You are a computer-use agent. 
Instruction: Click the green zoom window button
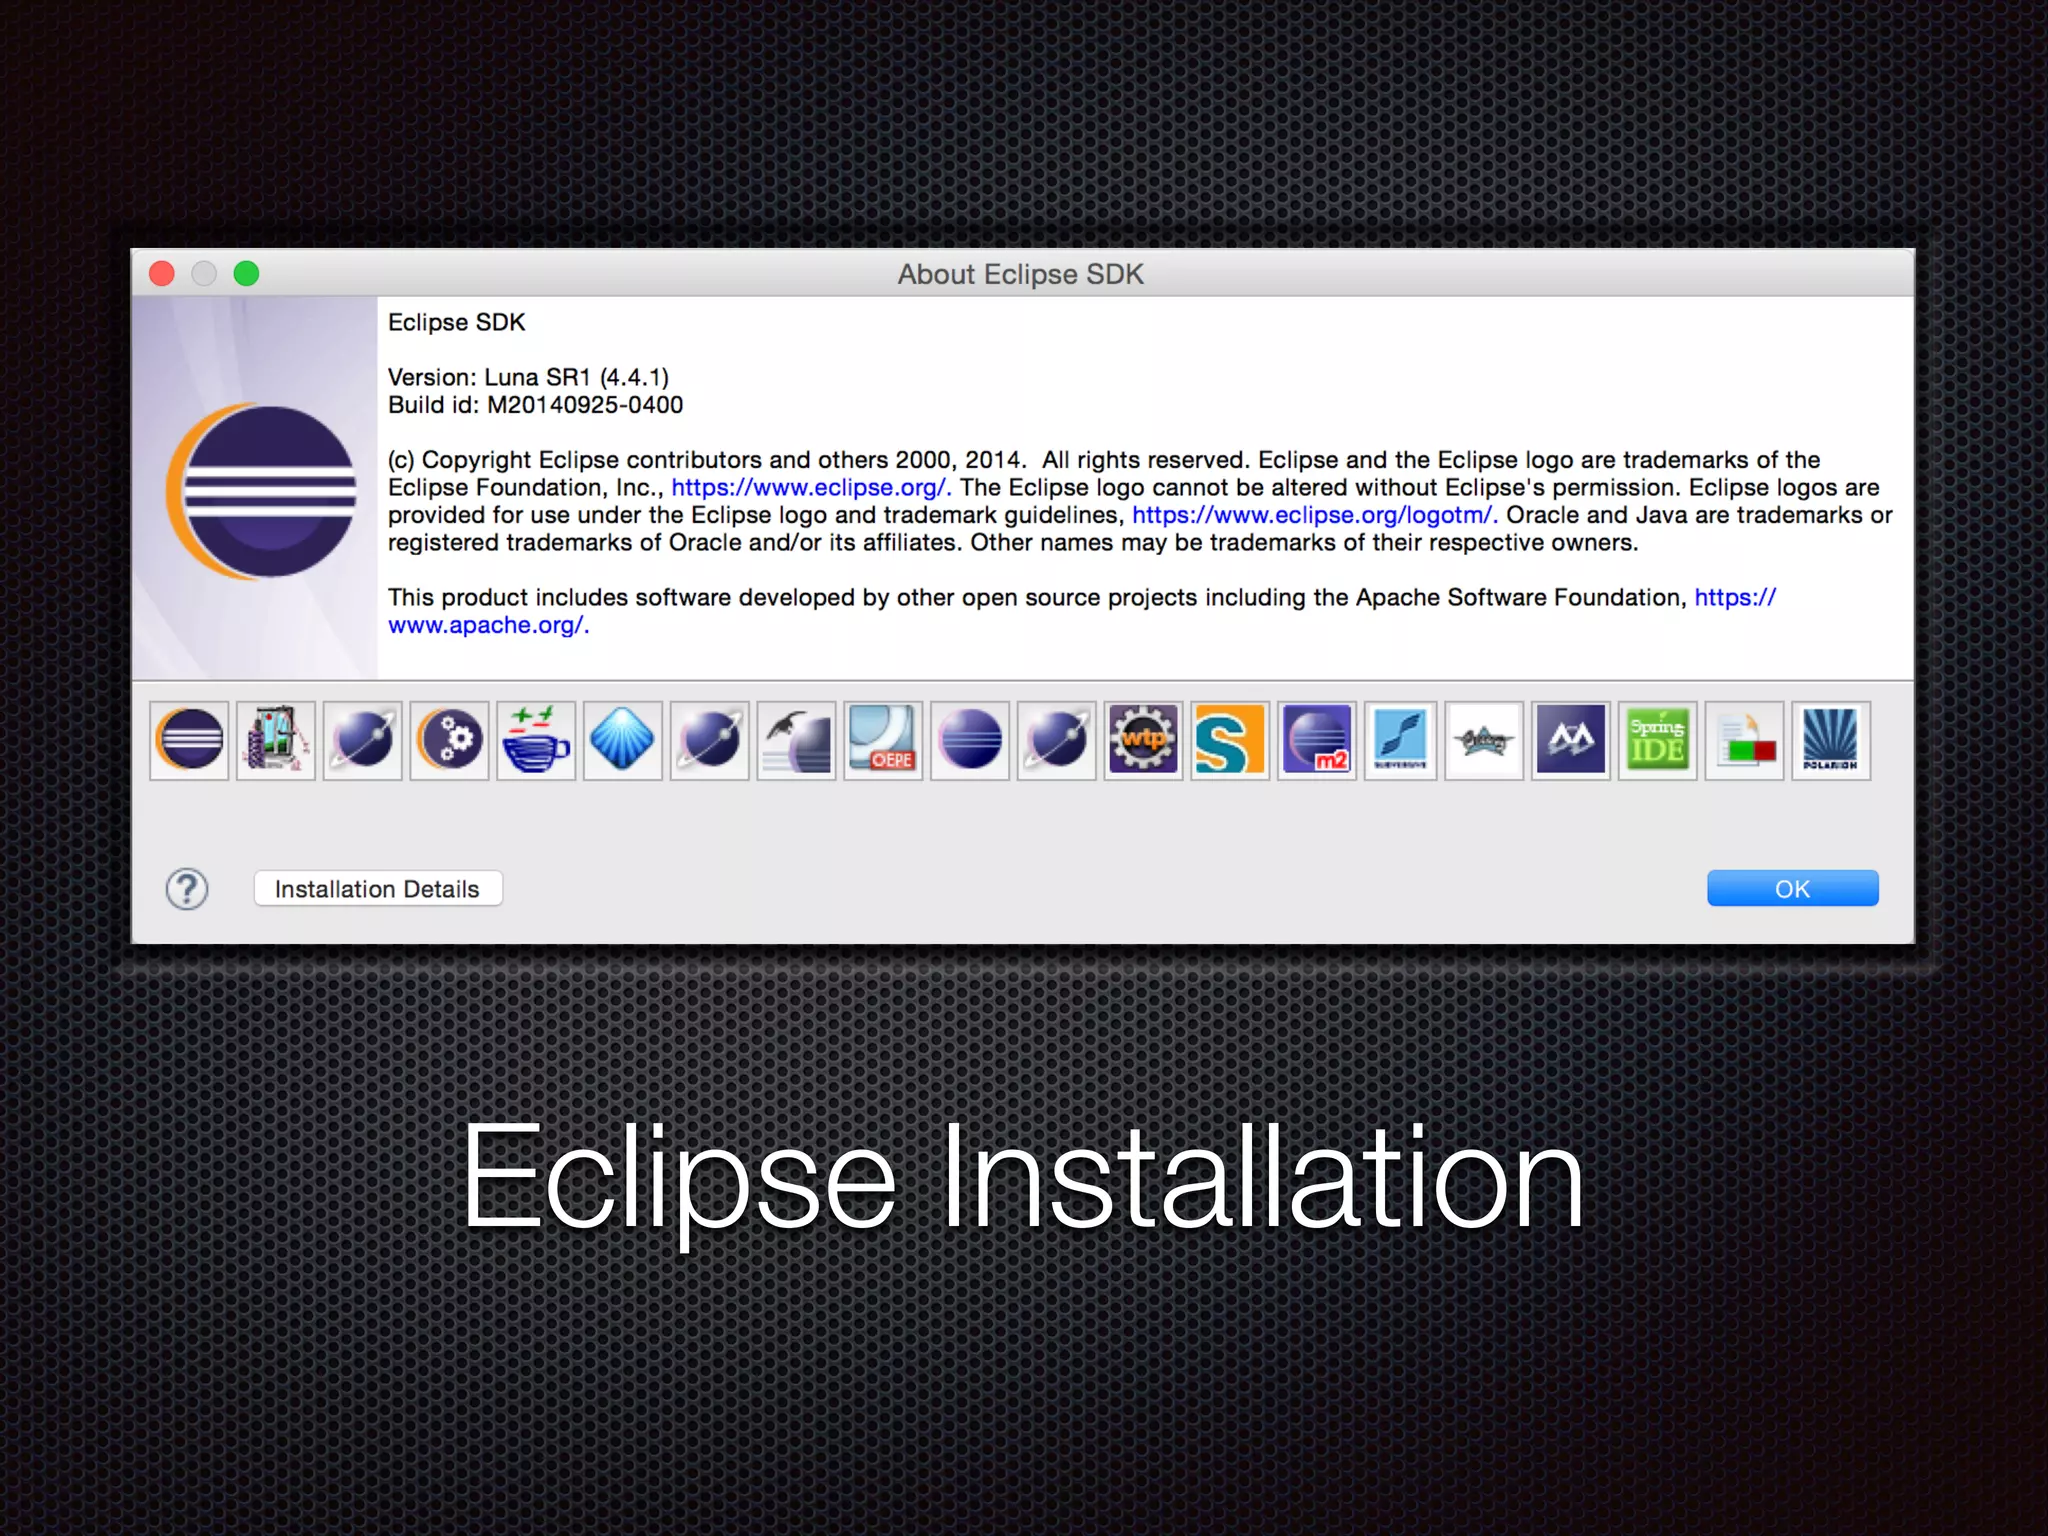246,273
